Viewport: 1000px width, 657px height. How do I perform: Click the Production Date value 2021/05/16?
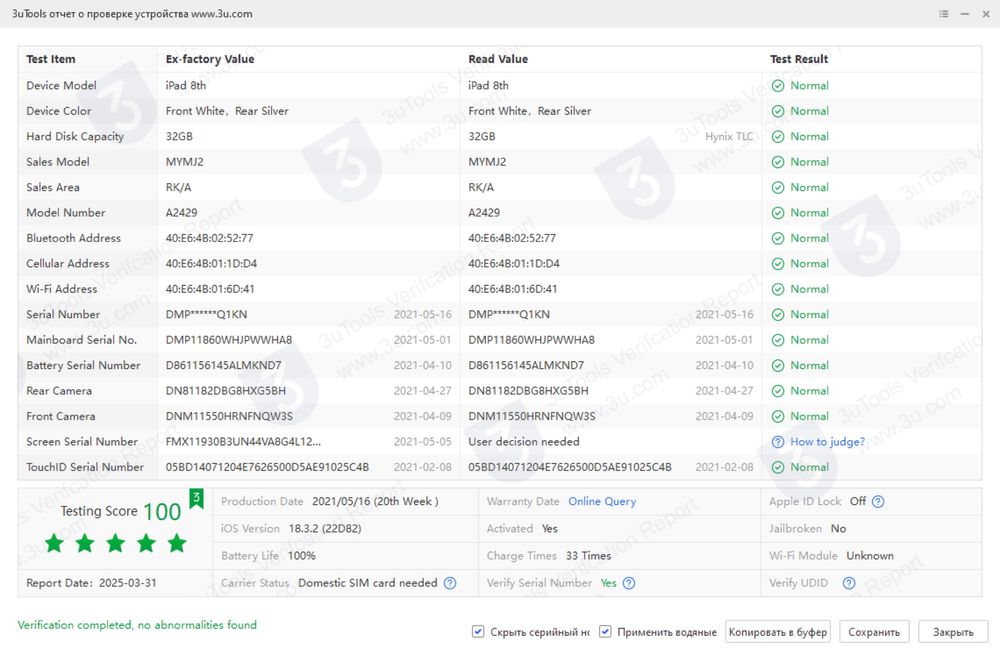click(x=375, y=501)
